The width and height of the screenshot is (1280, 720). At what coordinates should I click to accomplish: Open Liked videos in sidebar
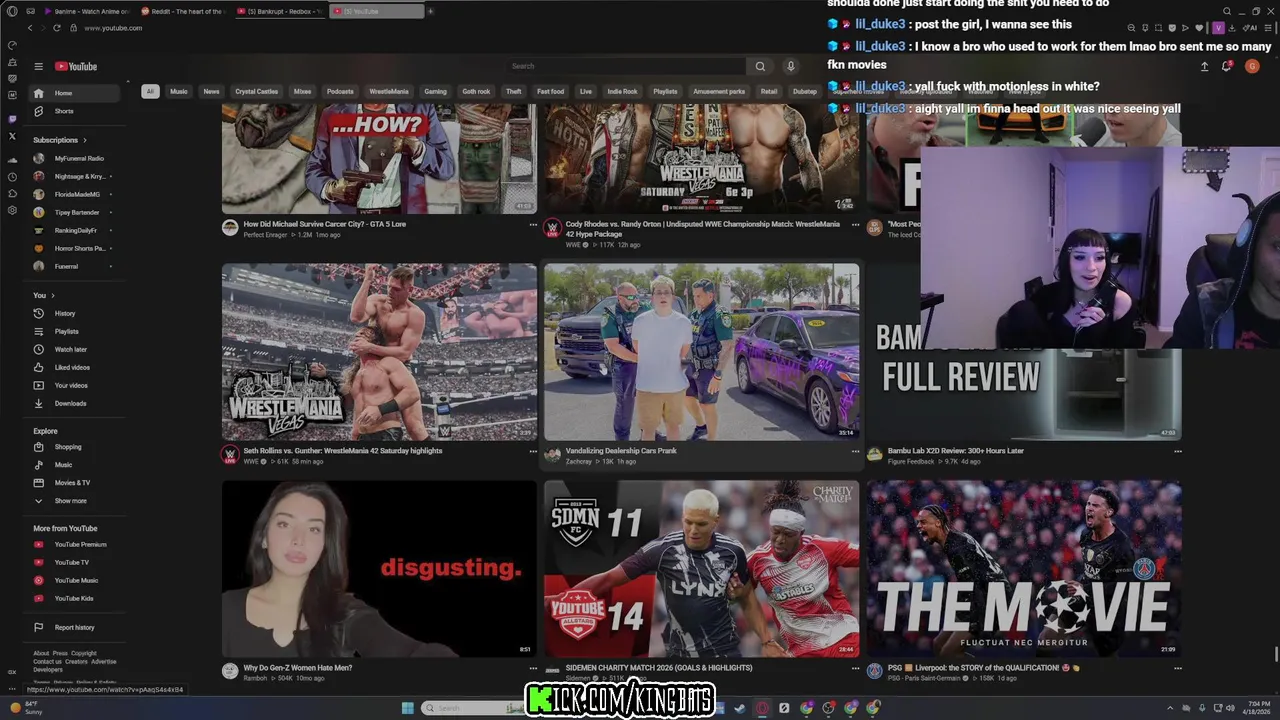pyautogui.click(x=73, y=367)
